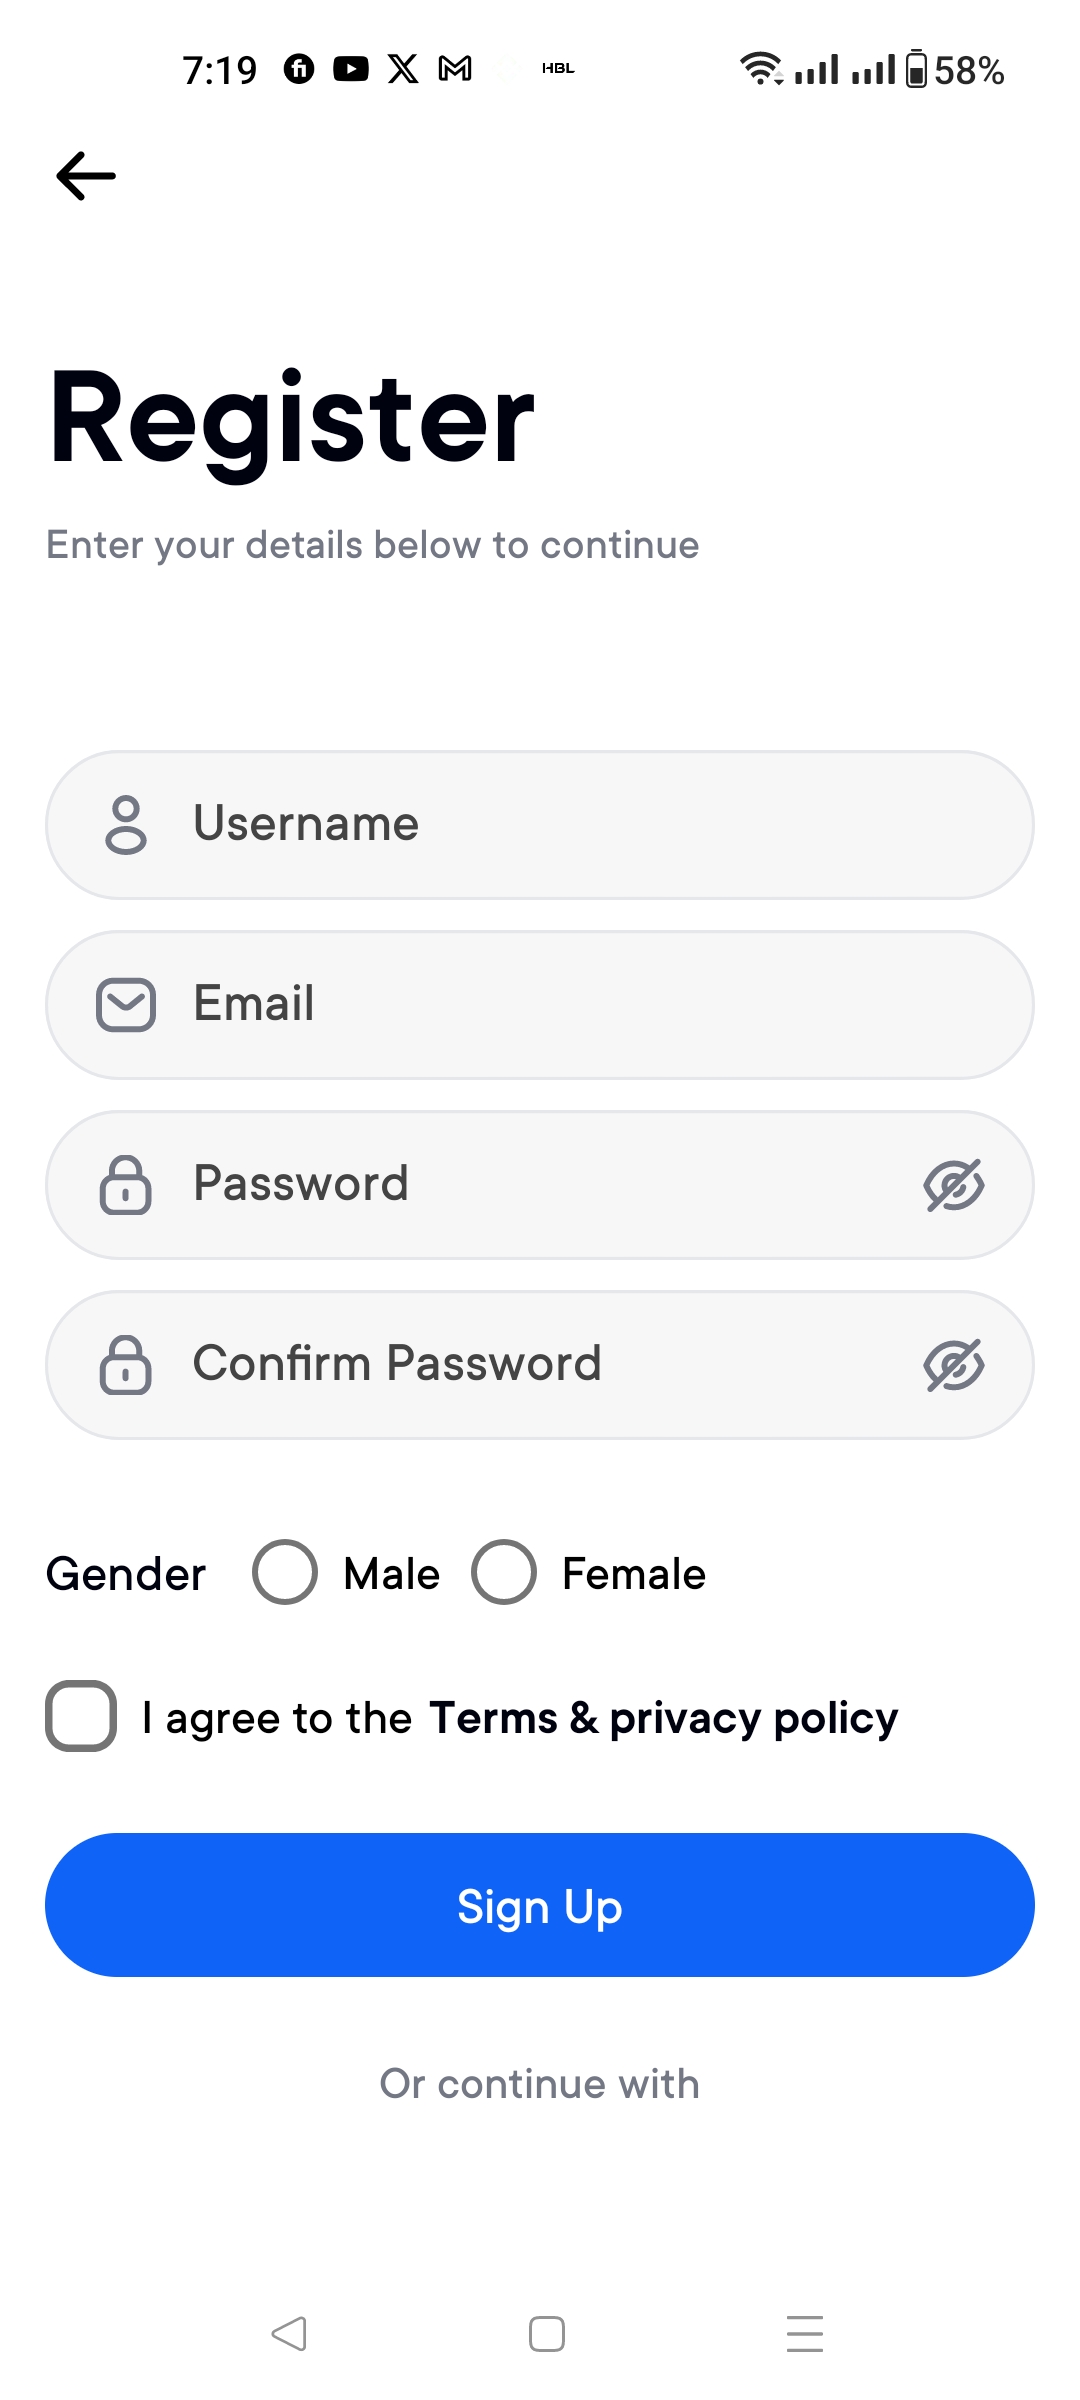Tap the Android back triangle button
This screenshot has height=2400, width=1080.
[x=289, y=2333]
